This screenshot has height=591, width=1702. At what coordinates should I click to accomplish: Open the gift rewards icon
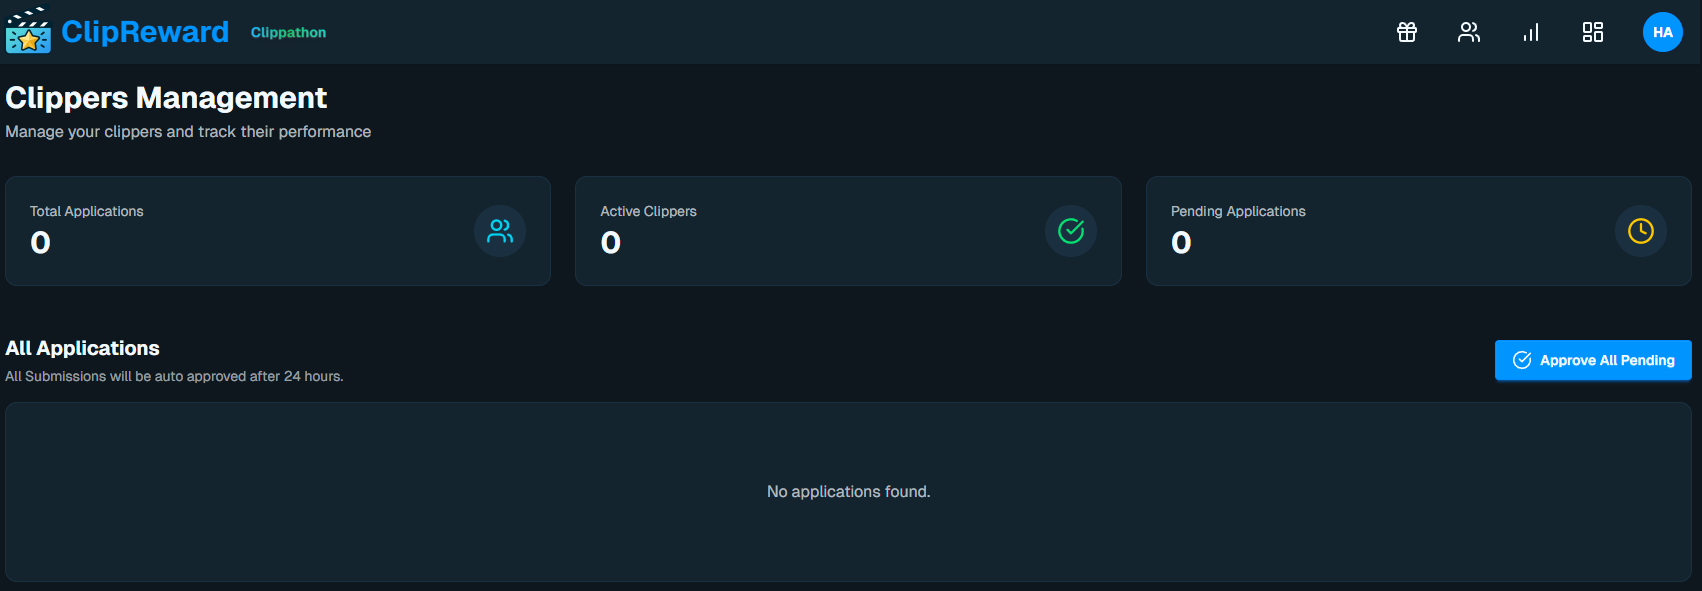(1407, 32)
